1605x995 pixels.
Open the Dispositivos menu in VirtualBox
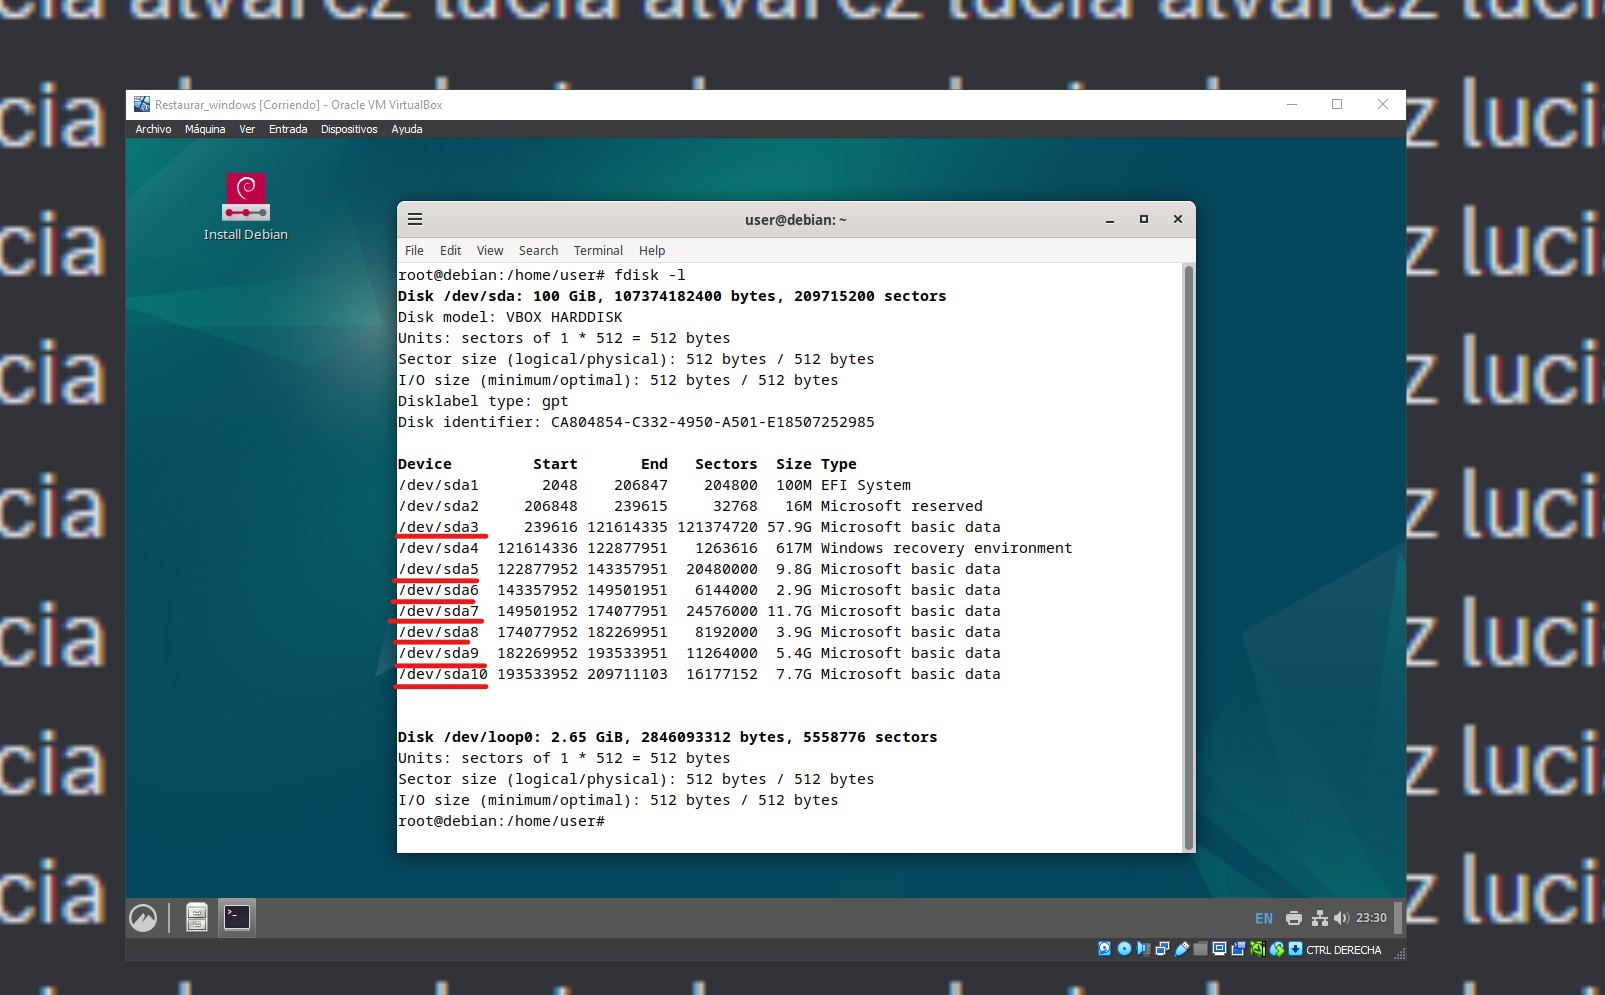(x=349, y=129)
